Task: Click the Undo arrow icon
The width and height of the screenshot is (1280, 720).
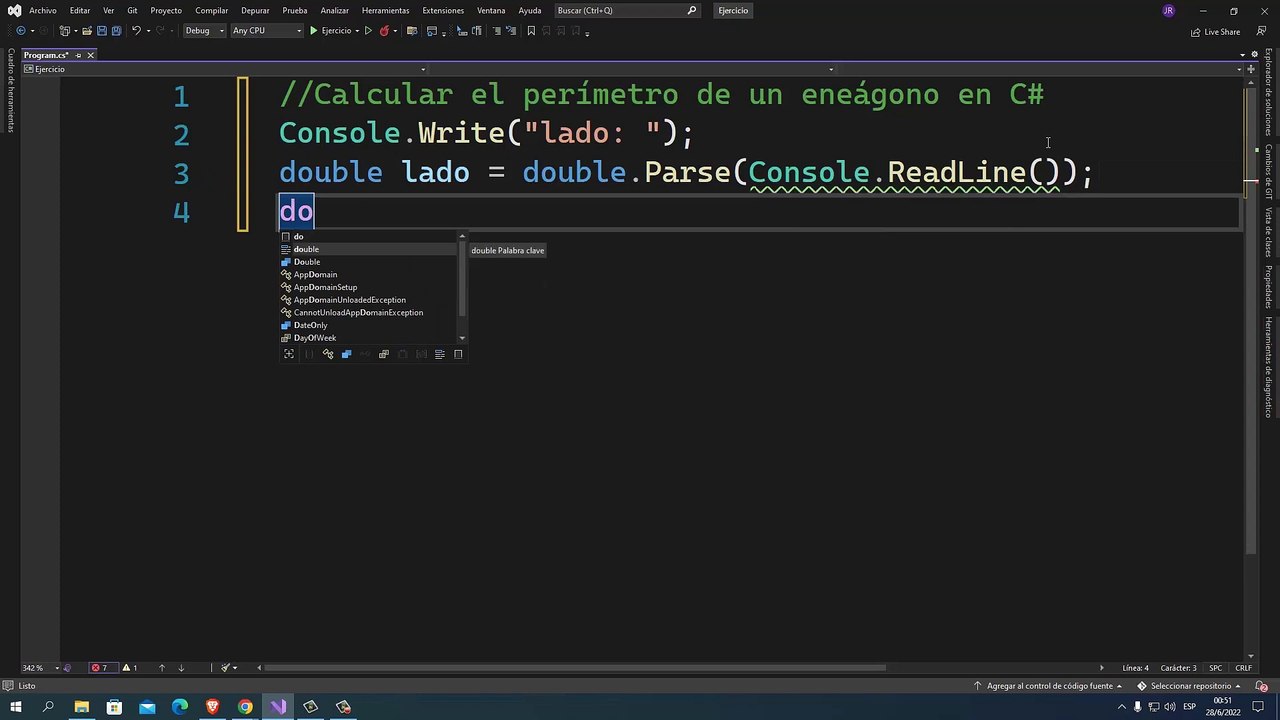Action: pyautogui.click(x=136, y=31)
